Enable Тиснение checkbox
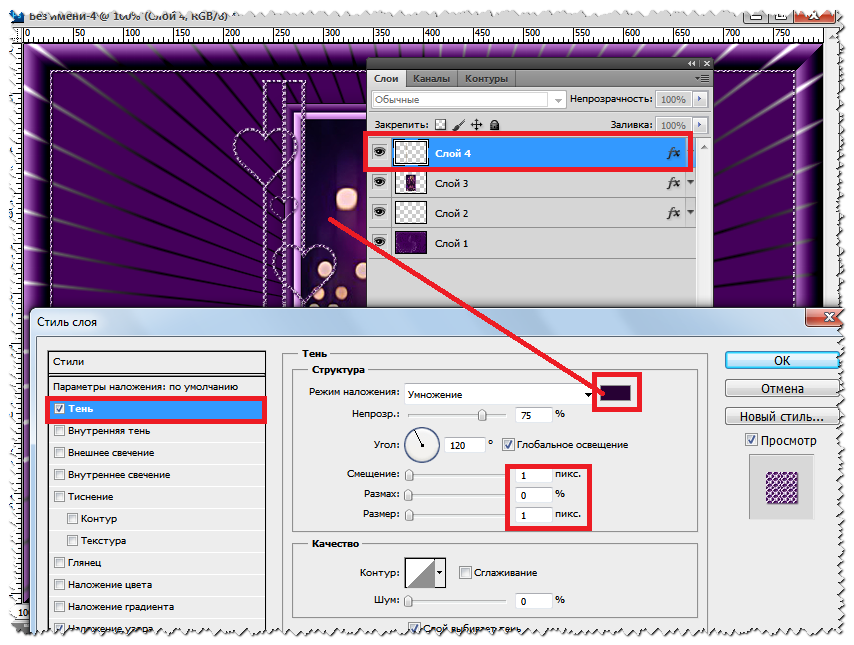Screen dimensions: 854x645 pyautogui.click(x=59, y=497)
